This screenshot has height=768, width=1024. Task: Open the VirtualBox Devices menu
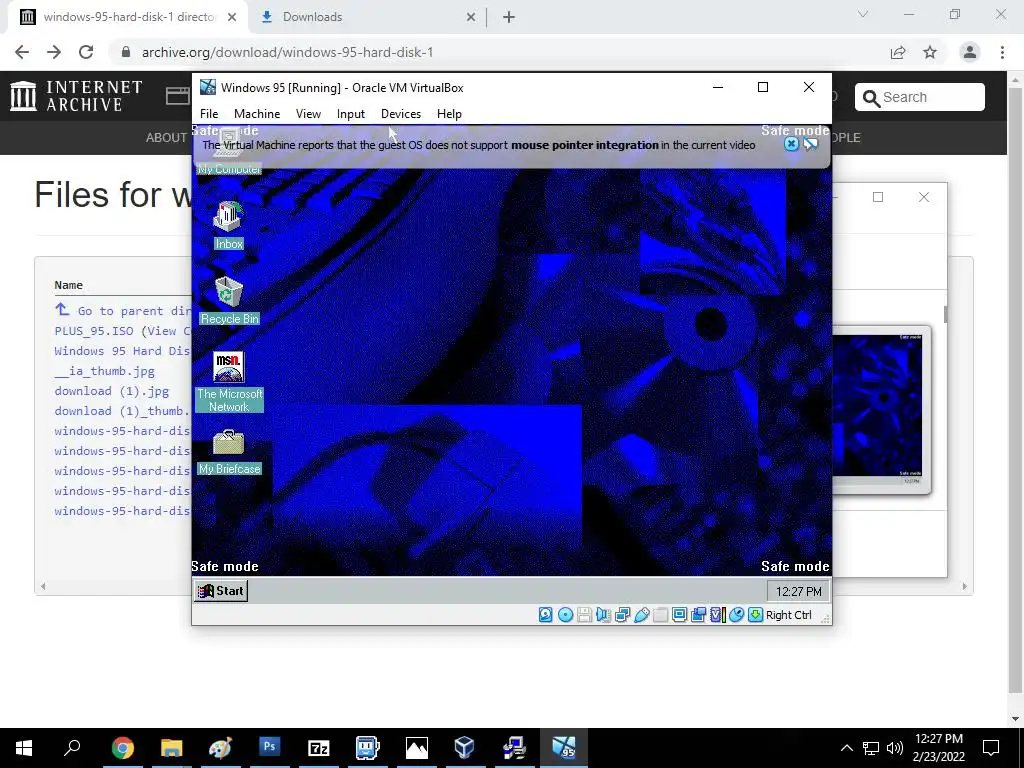(401, 114)
